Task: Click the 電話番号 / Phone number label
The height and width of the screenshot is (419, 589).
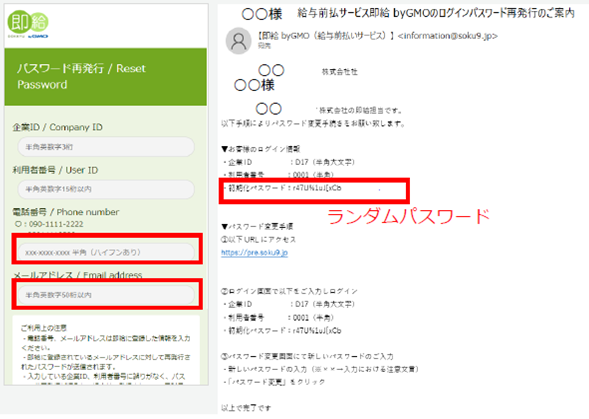Action: pyautogui.click(x=66, y=212)
